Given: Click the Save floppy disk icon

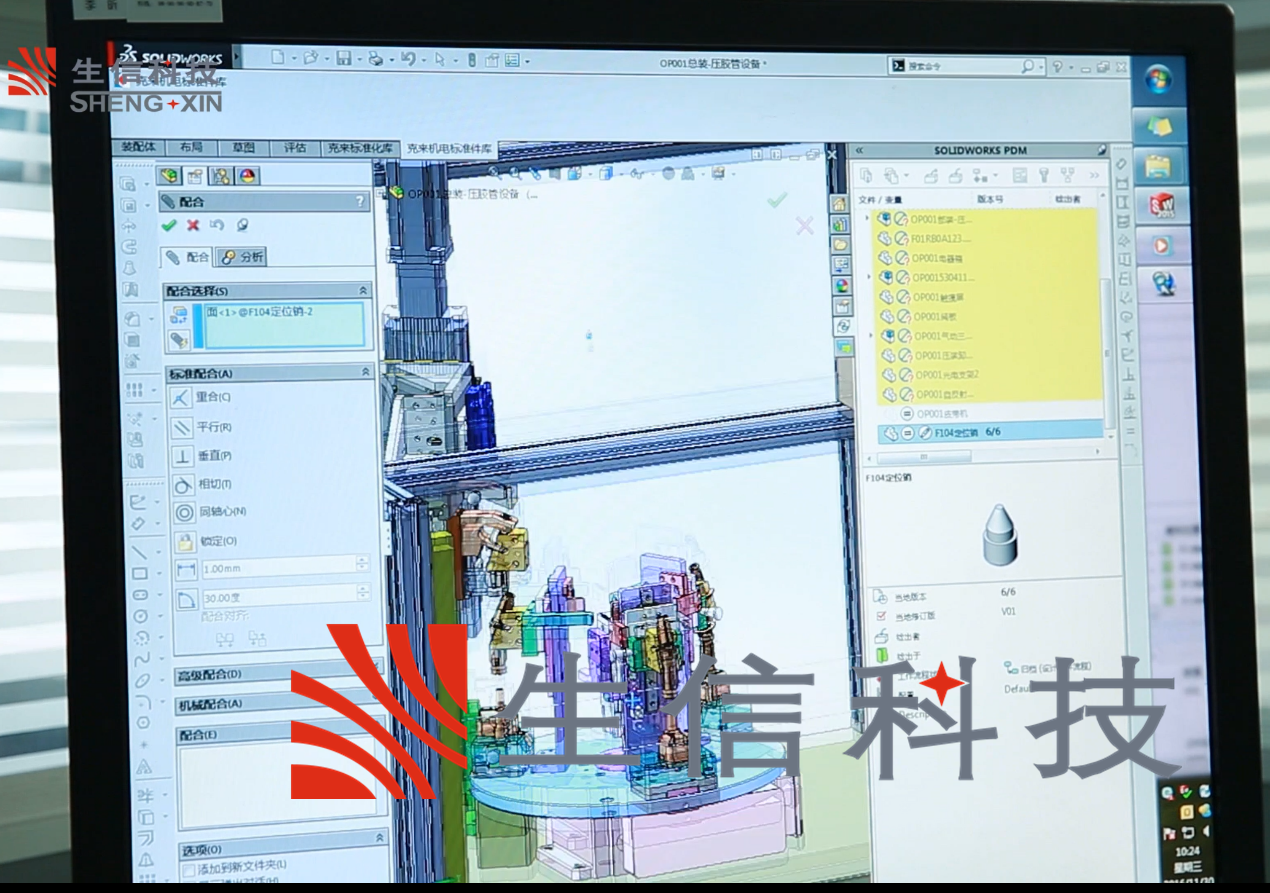Looking at the screenshot, I should 343,59.
